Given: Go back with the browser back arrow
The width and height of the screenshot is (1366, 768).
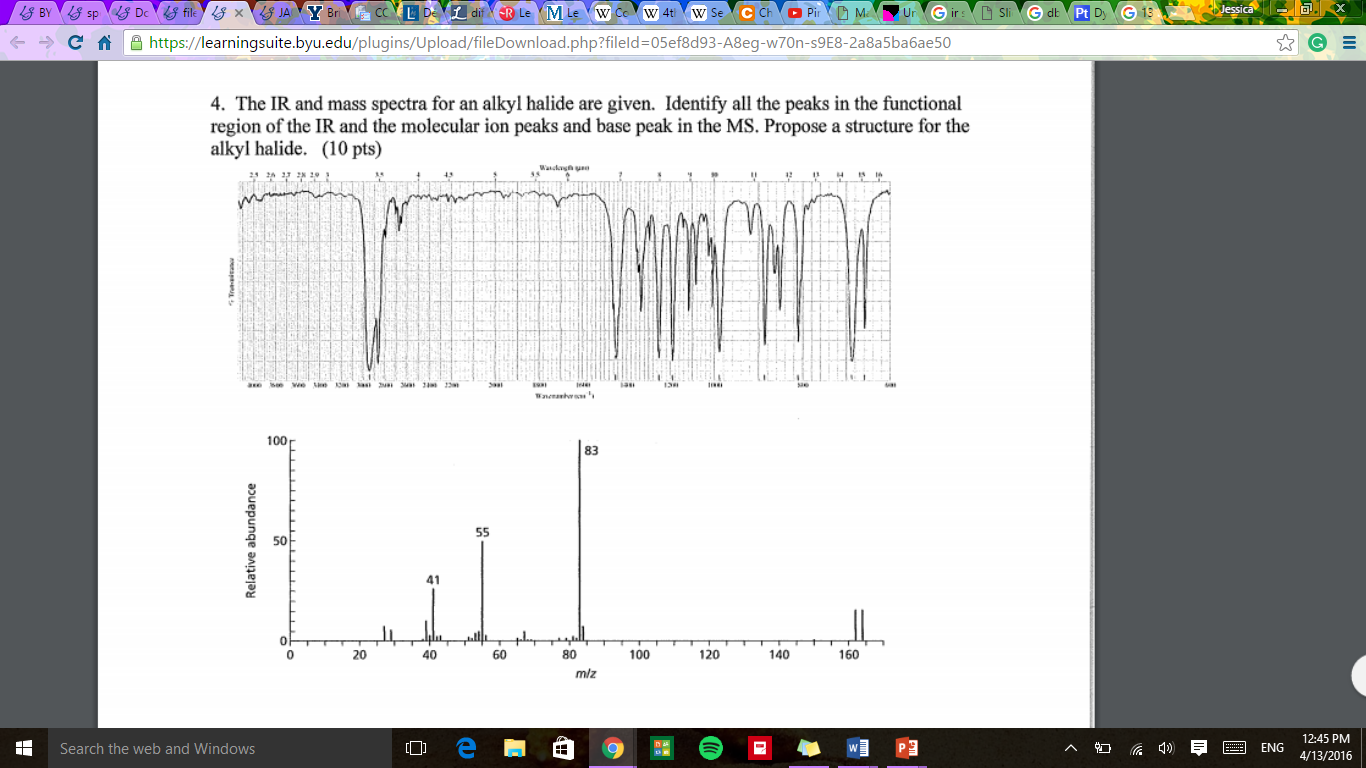Looking at the screenshot, I should coord(18,43).
